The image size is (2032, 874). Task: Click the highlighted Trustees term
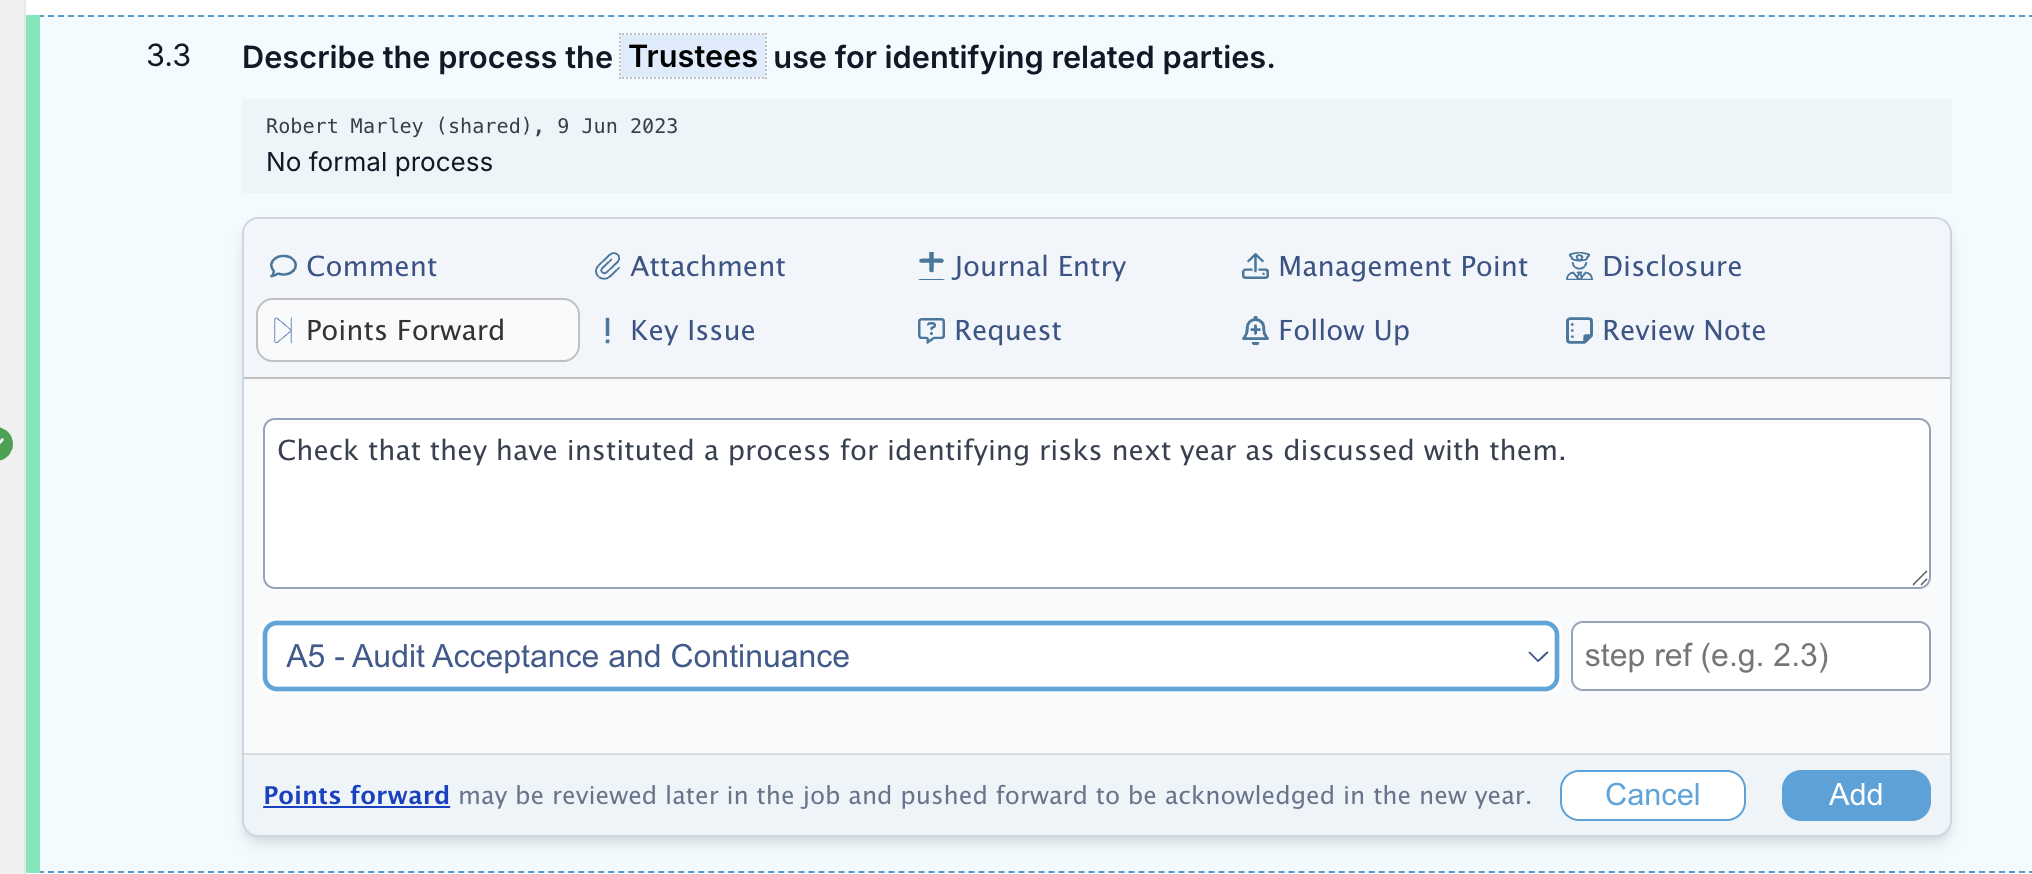693,56
